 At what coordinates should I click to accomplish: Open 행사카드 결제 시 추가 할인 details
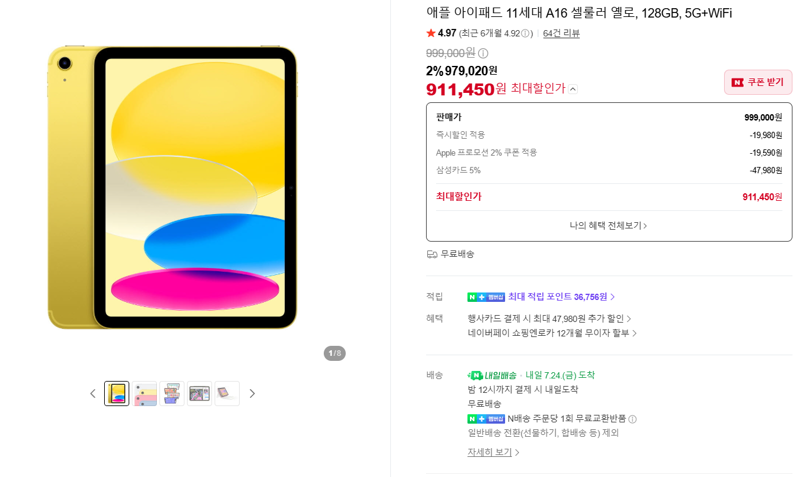pos(549,319)
